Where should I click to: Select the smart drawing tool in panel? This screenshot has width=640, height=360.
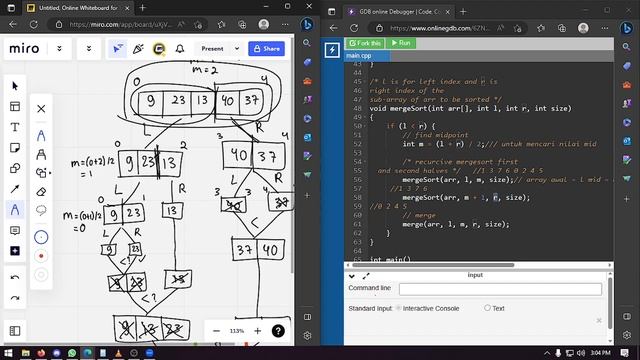[x=42, y=173]
